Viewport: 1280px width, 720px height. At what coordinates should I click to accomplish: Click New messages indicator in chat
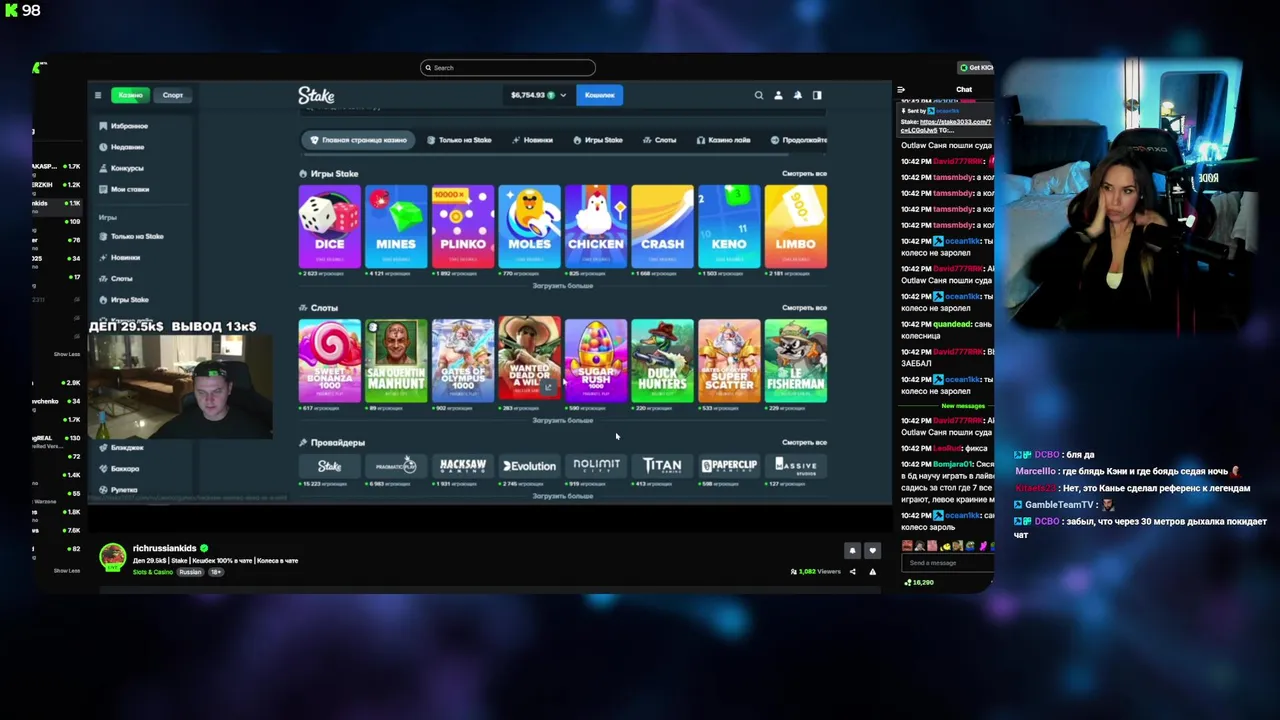964,406
